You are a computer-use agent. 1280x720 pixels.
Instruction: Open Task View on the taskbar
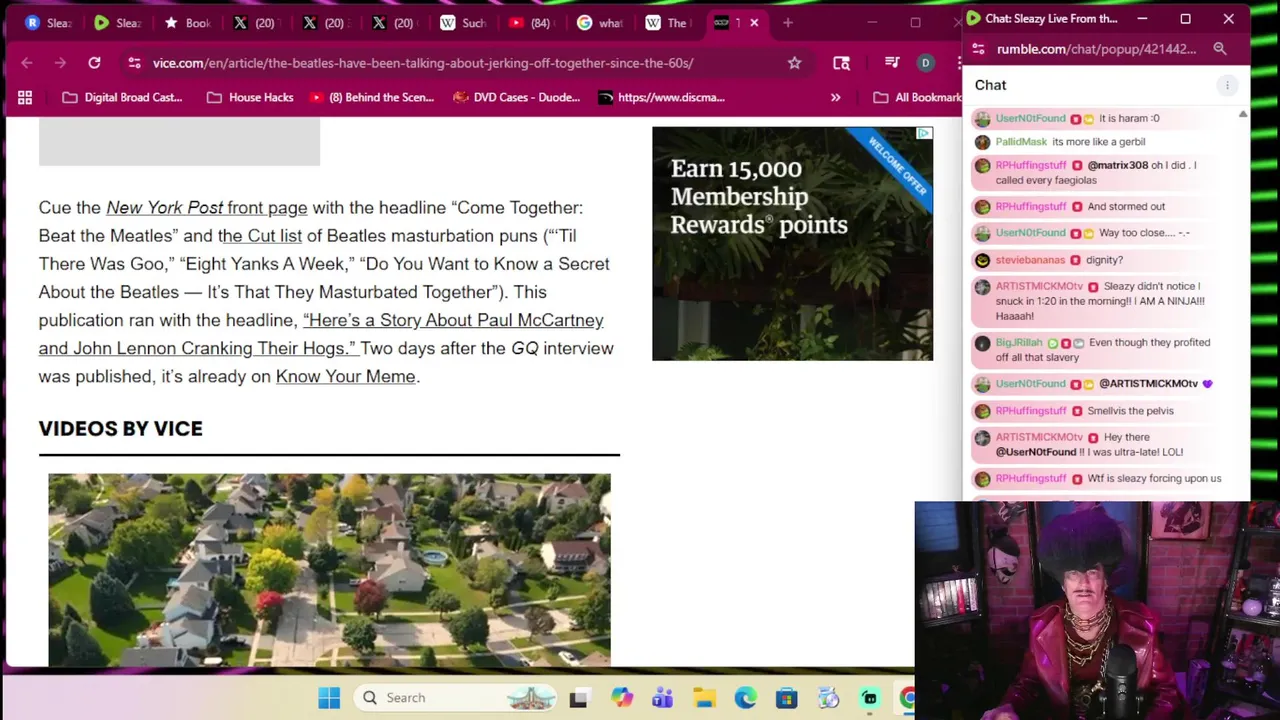[578, 697]
